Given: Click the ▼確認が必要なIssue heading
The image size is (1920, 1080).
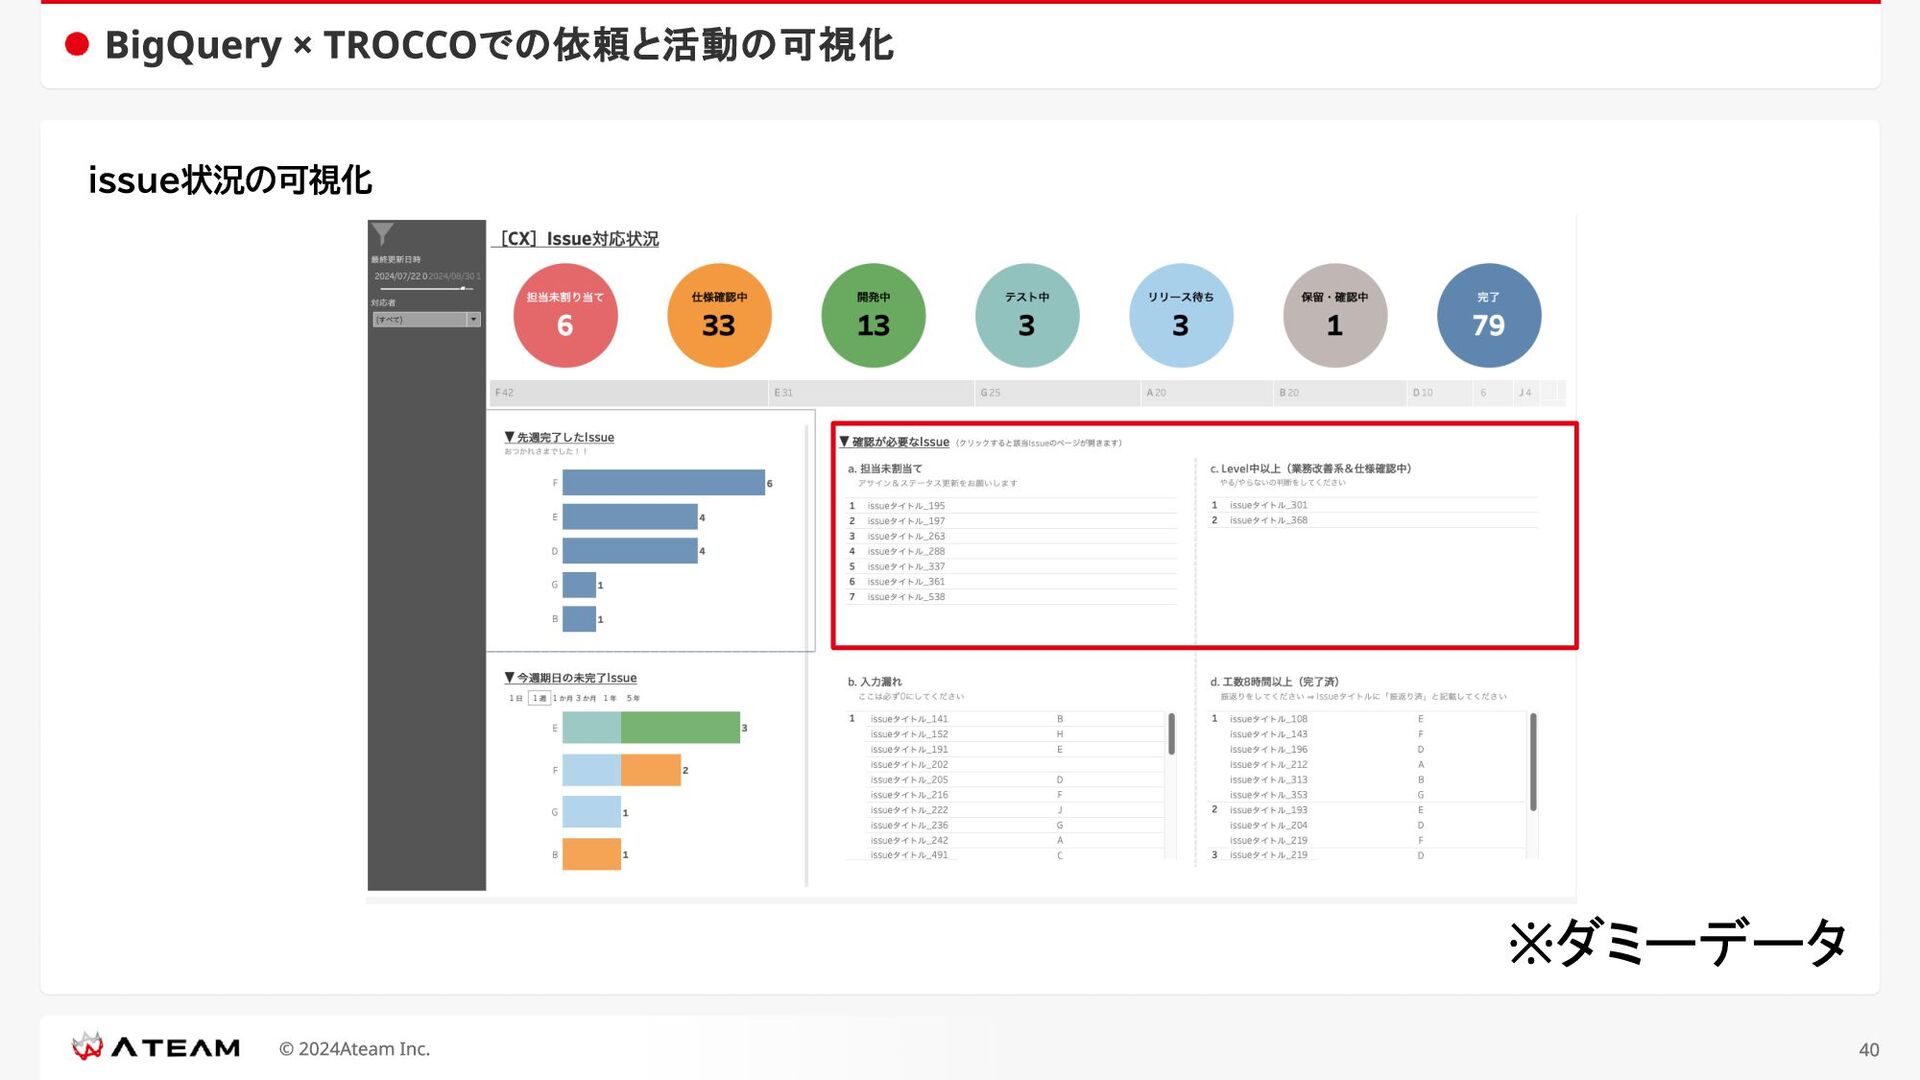Looking at the screenshot, I should 894,442.
